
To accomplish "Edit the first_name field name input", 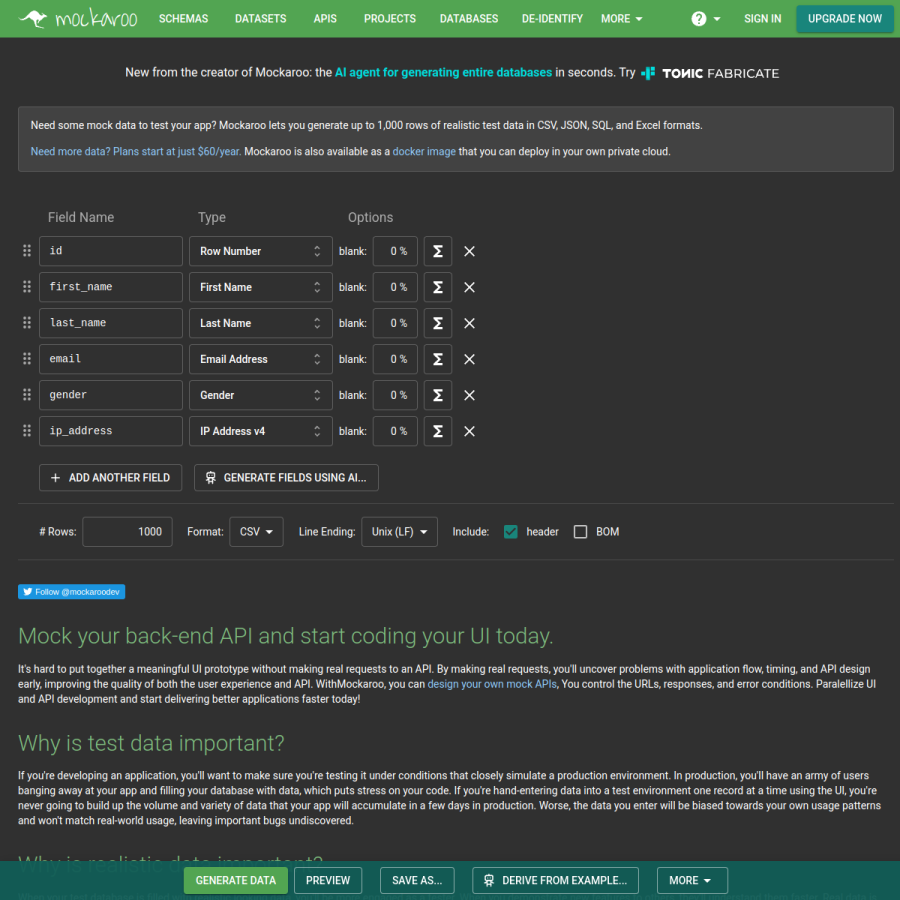I will (x=111, y=287).
